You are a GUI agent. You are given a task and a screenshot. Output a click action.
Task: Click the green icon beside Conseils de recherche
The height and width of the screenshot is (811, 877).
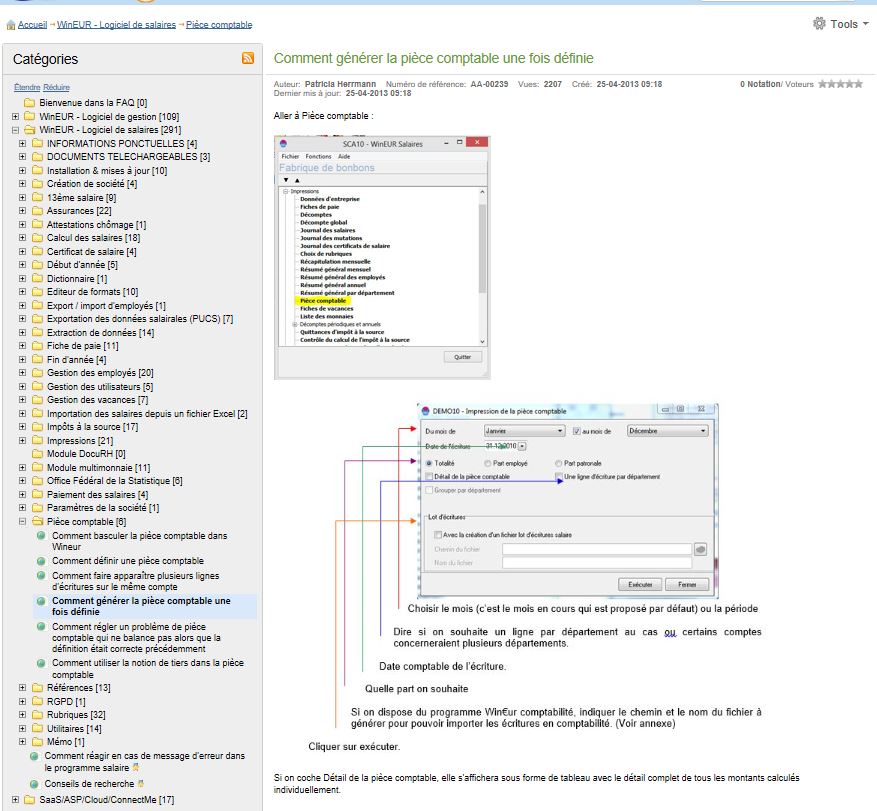click(34, 784)
